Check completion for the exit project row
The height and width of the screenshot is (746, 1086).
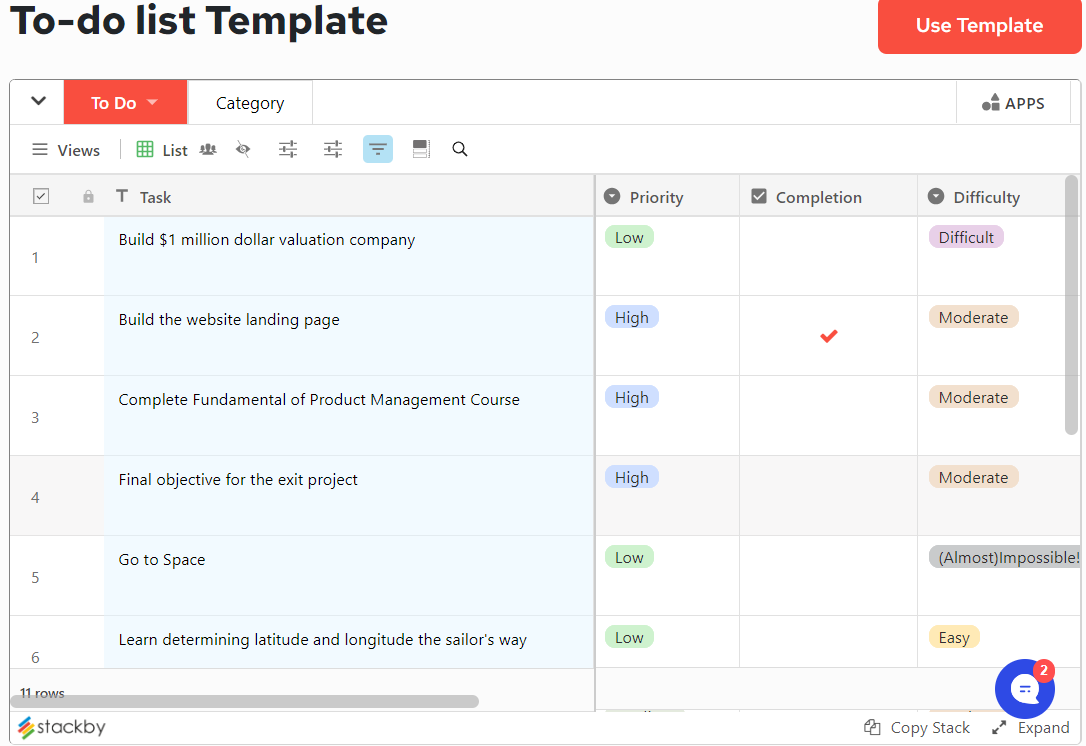828,495
